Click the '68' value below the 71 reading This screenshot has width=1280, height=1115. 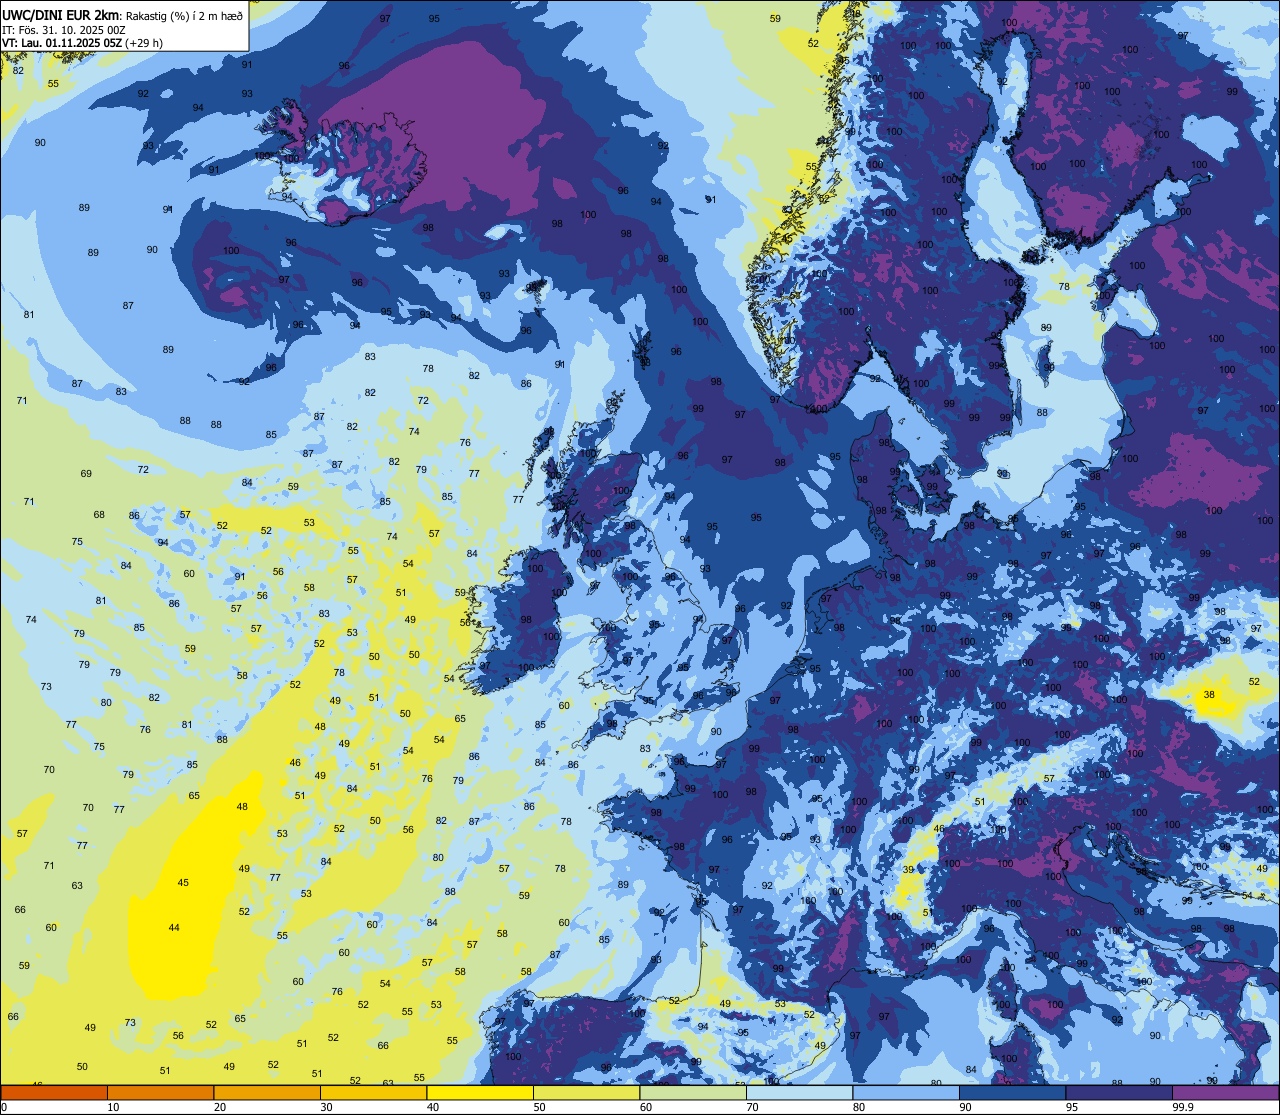coord(99,515)
